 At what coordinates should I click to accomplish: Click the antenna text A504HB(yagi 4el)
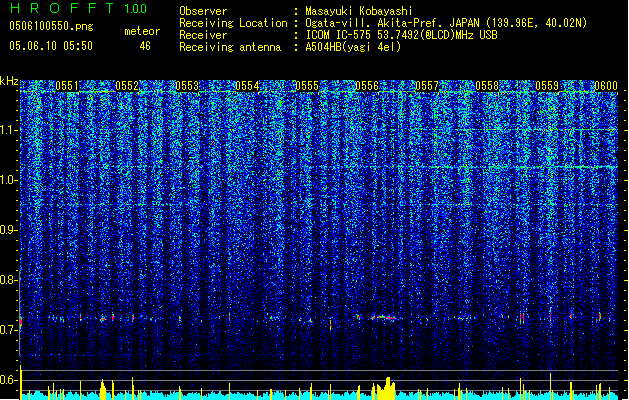tap(353, 47)
